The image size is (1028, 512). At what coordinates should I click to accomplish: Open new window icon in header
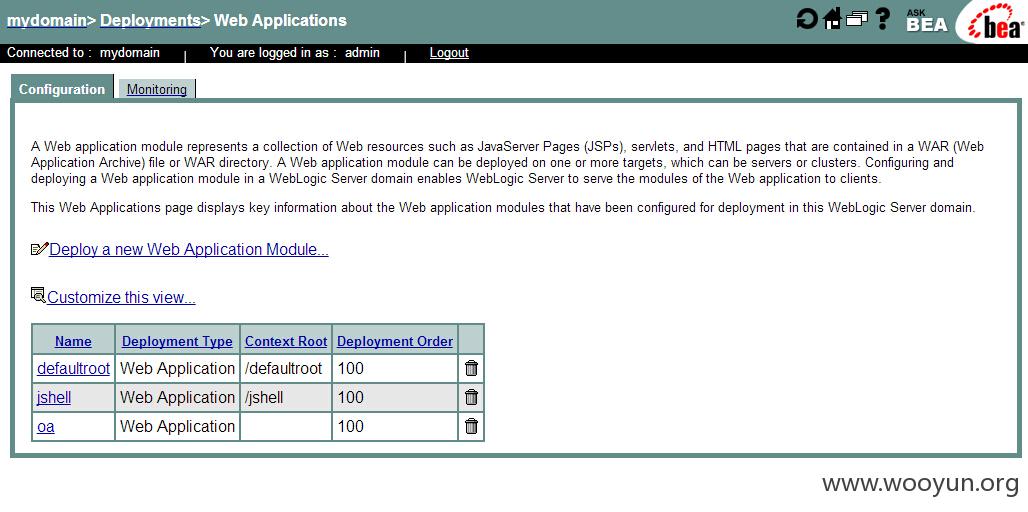(x=856, y=18)
